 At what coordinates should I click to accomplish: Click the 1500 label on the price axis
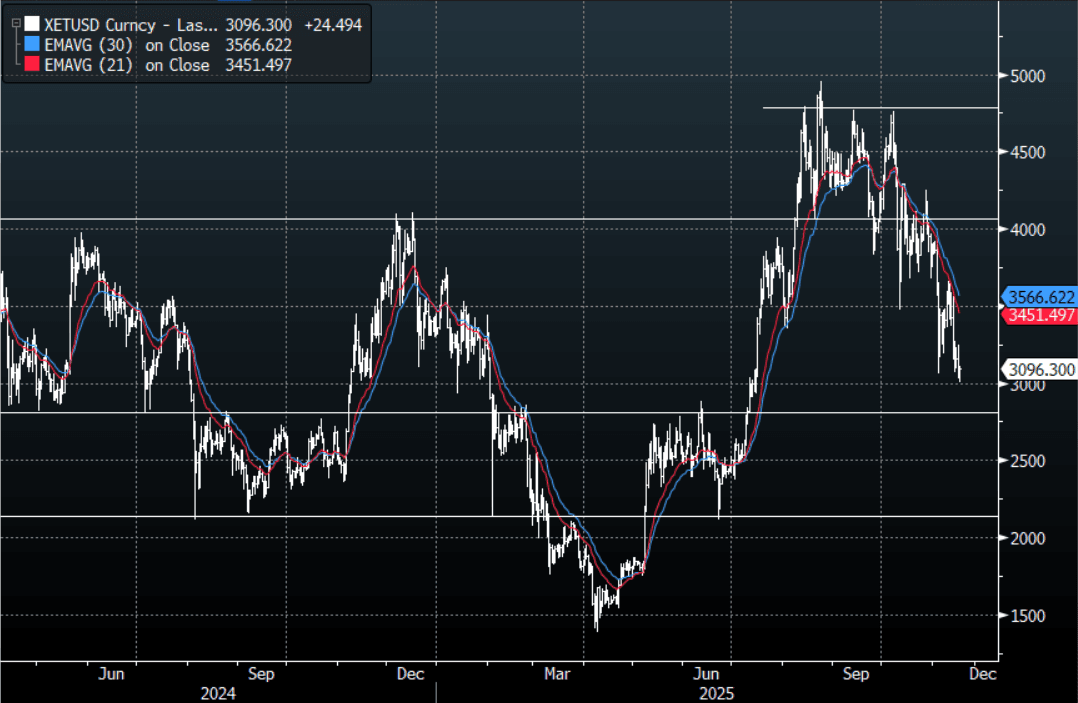point(1027,615)
